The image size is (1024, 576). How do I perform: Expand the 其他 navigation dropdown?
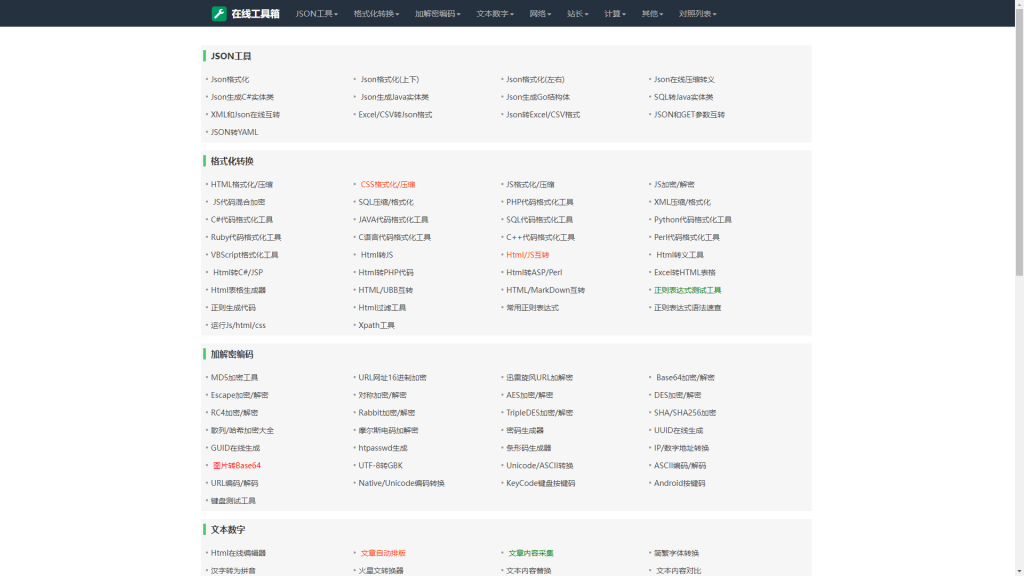[652, 14]
